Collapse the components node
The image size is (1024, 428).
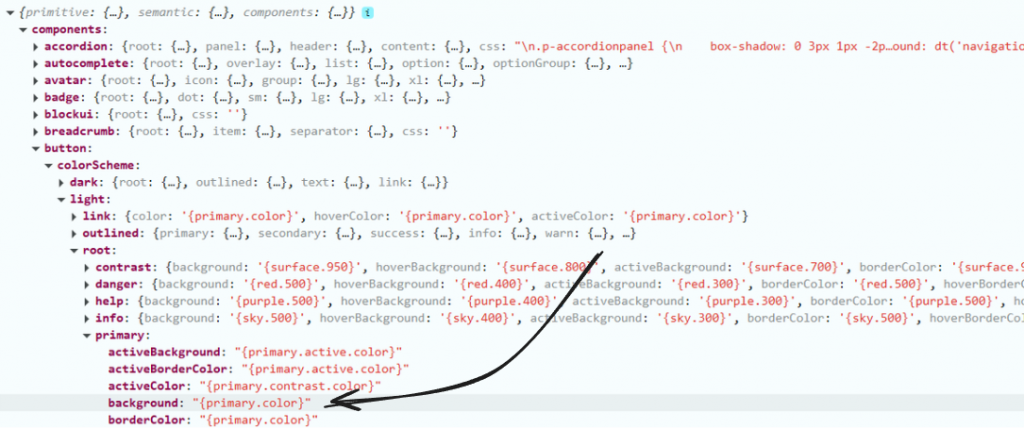pos(23,29)
